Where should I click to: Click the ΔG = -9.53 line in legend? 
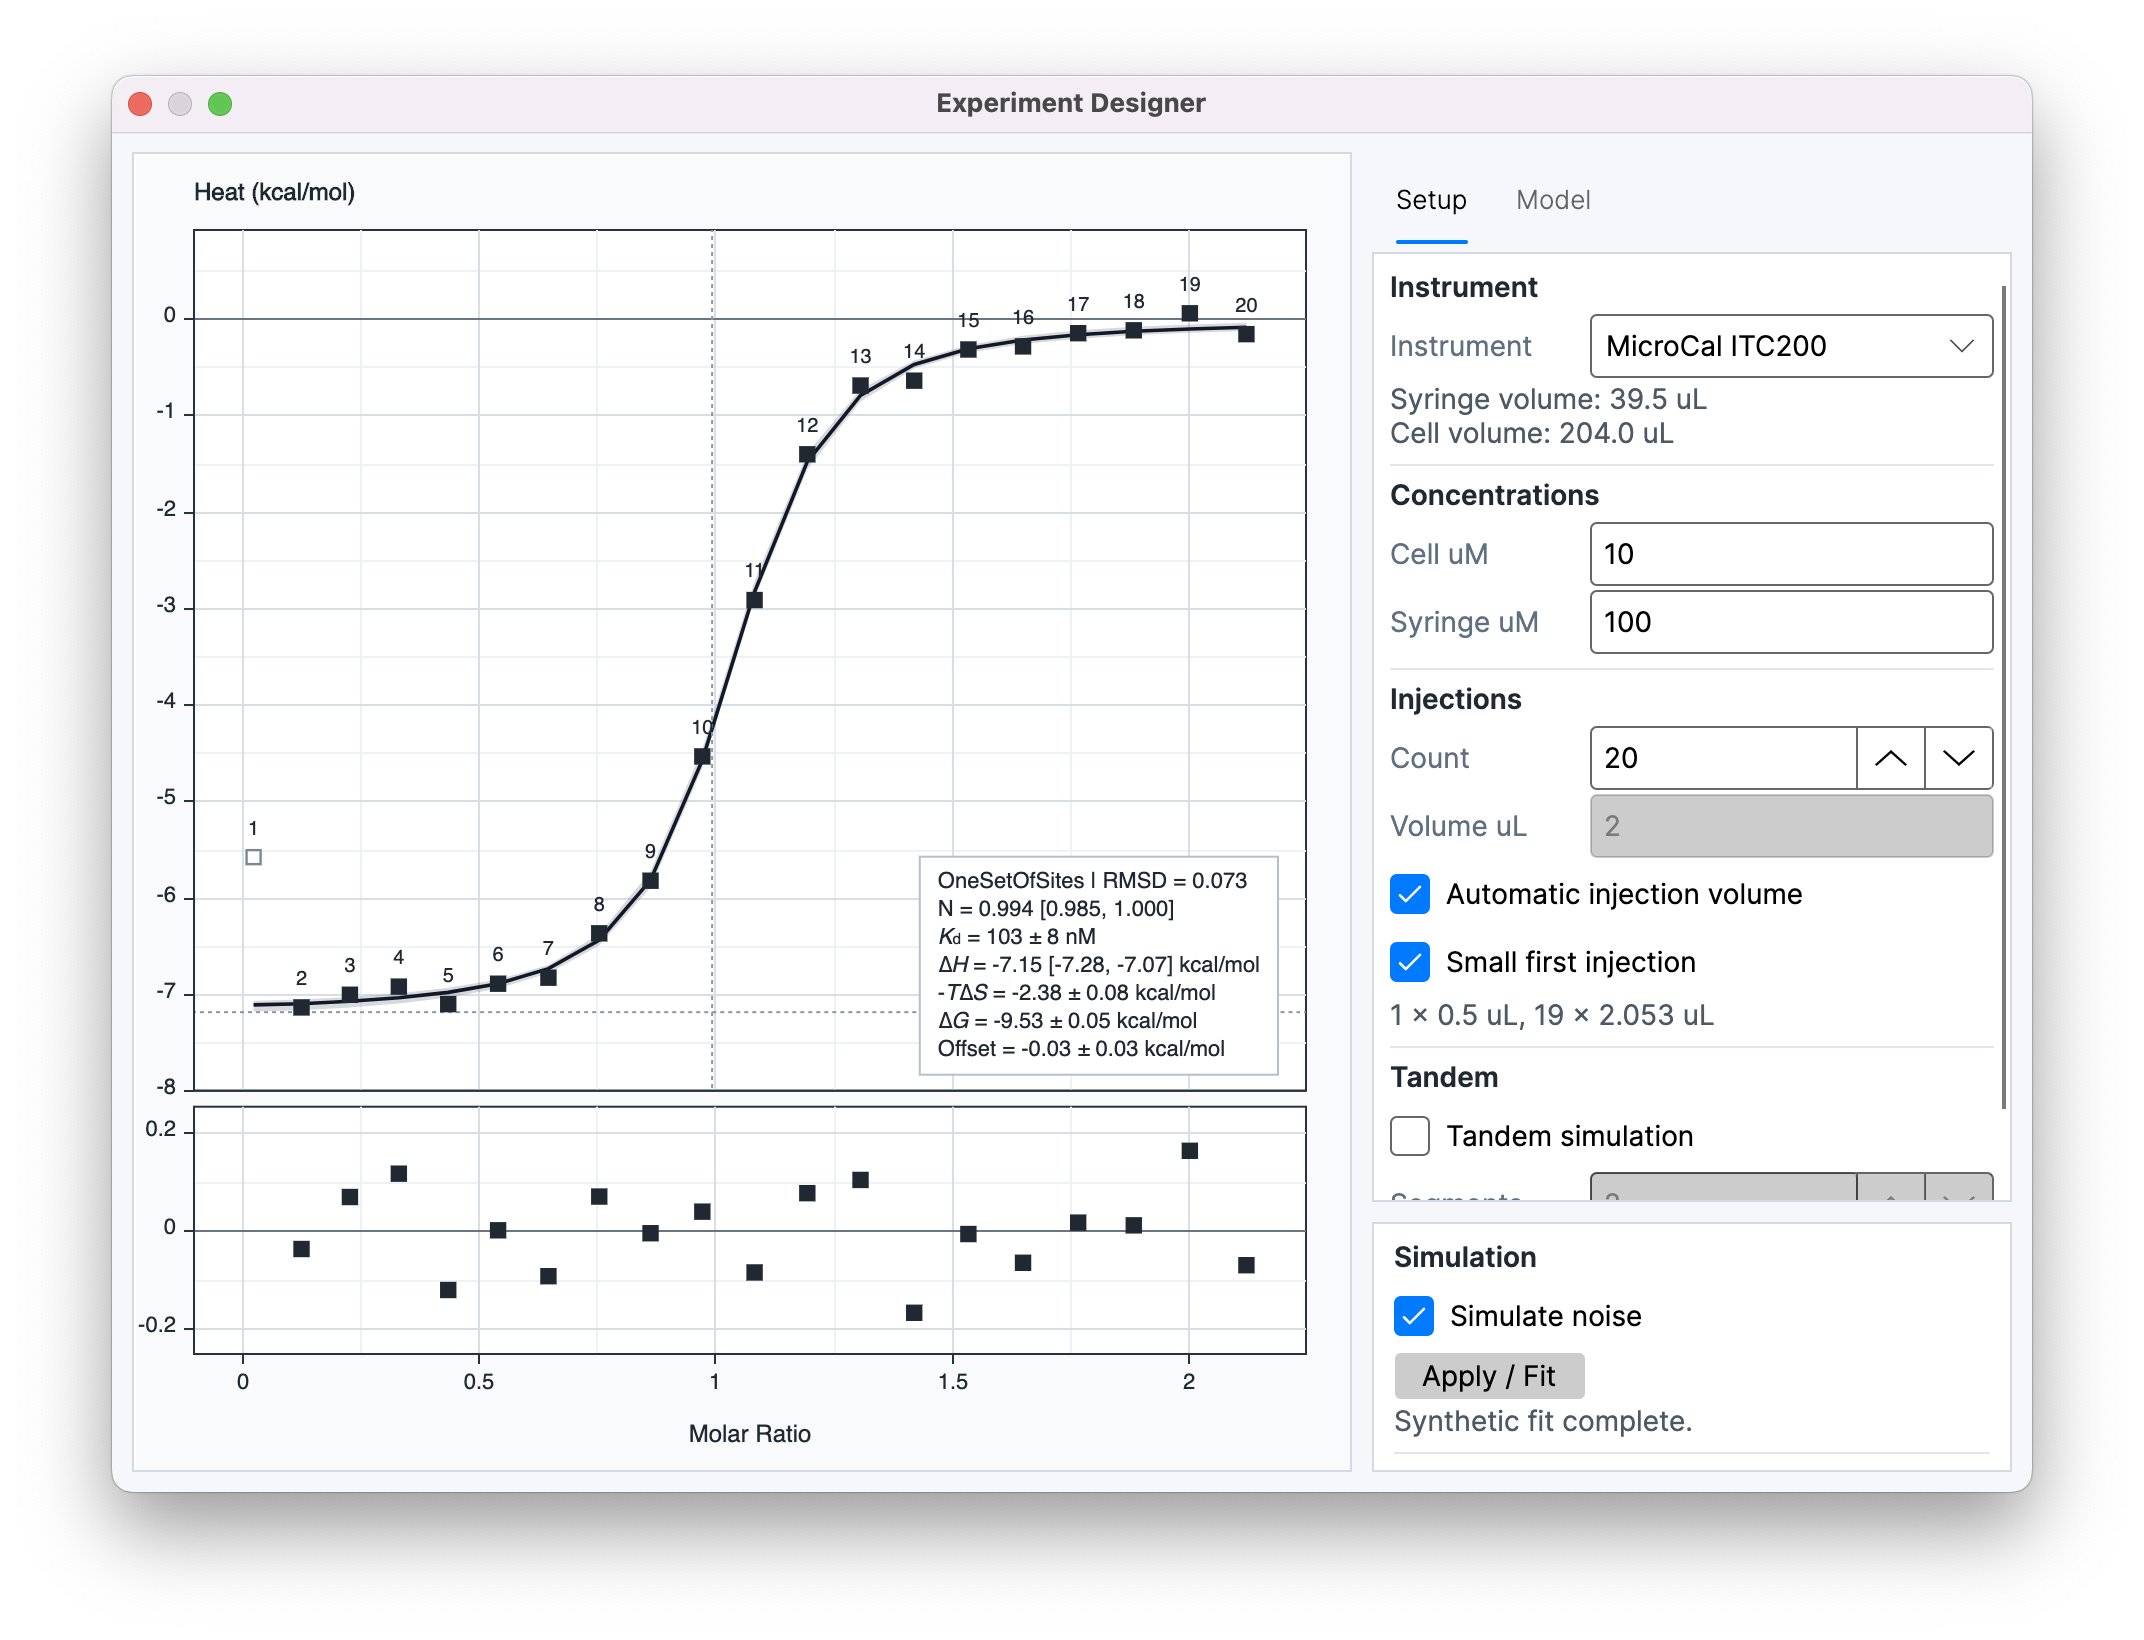(1066, 1021)
